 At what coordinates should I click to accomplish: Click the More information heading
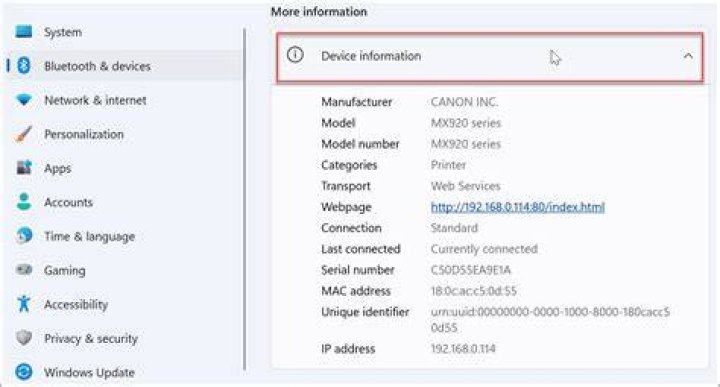pyautogui.click(x=319, y=11)
